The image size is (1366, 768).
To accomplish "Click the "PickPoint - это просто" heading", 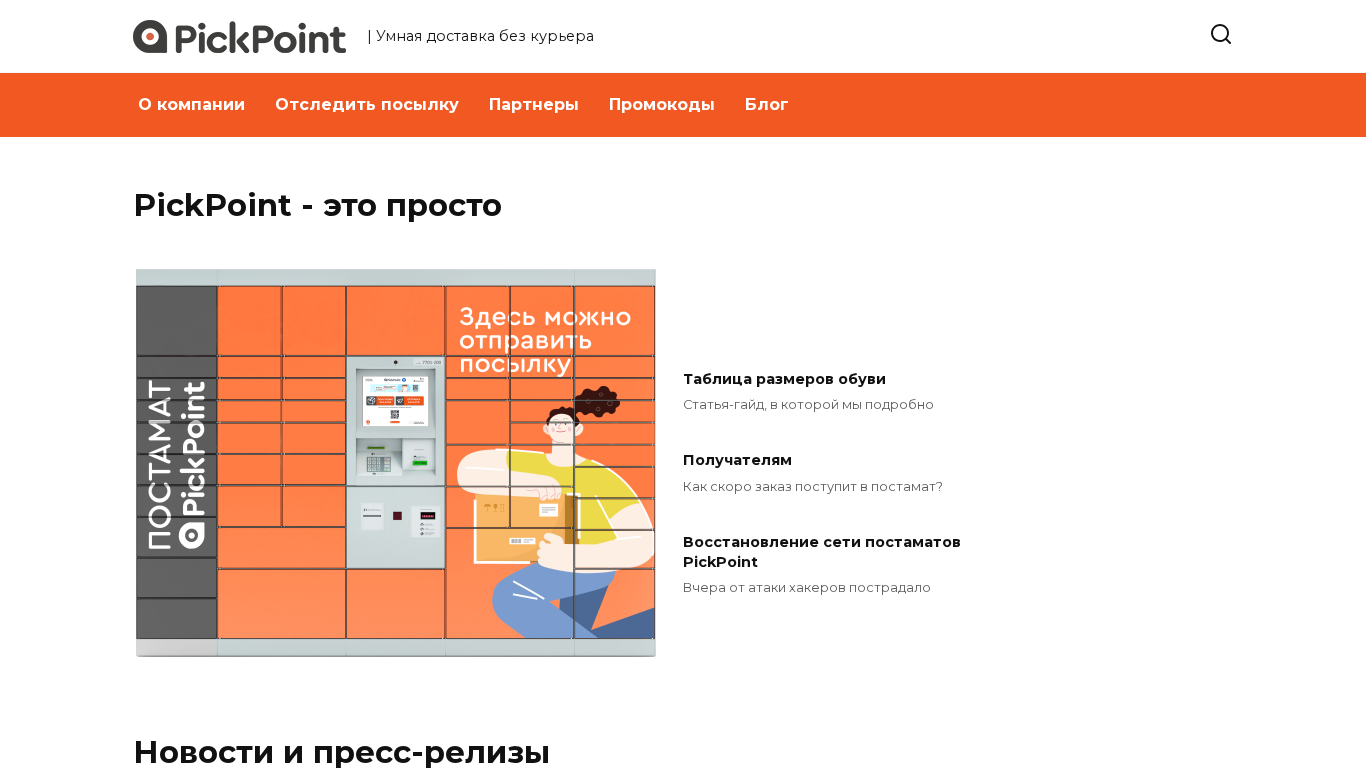I will coord(318,205).
